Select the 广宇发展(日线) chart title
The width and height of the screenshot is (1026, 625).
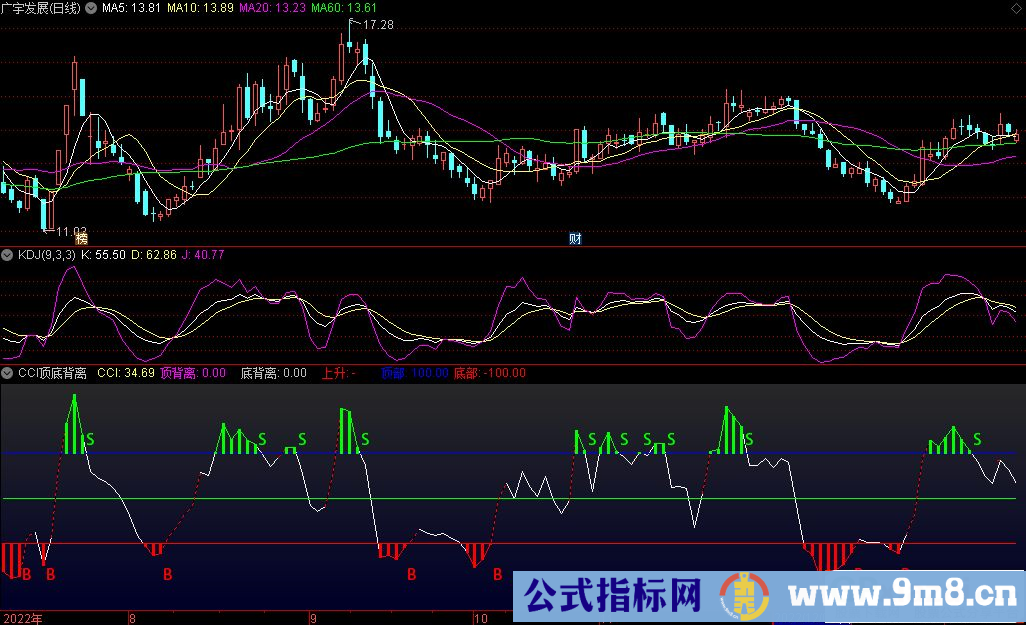pos(41,9)
